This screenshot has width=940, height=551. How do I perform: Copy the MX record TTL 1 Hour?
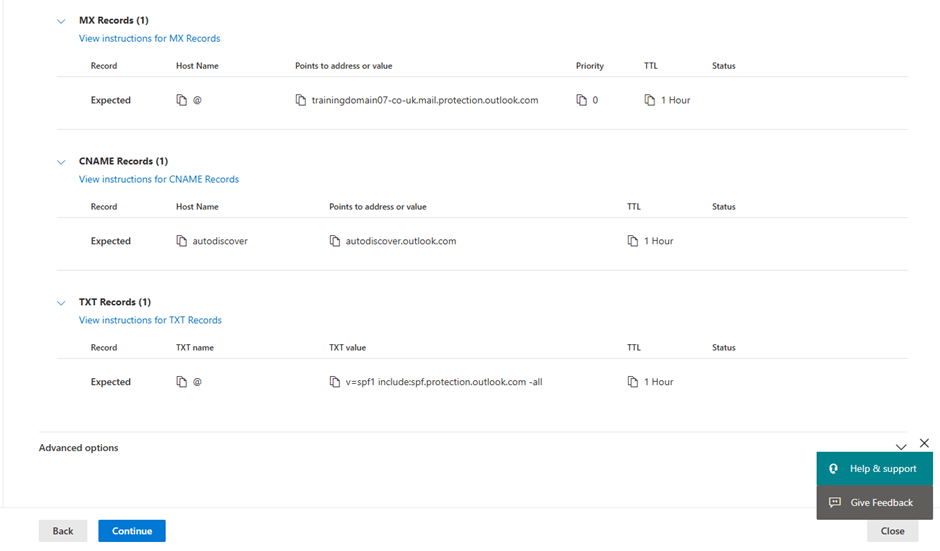tap(649, 100)
